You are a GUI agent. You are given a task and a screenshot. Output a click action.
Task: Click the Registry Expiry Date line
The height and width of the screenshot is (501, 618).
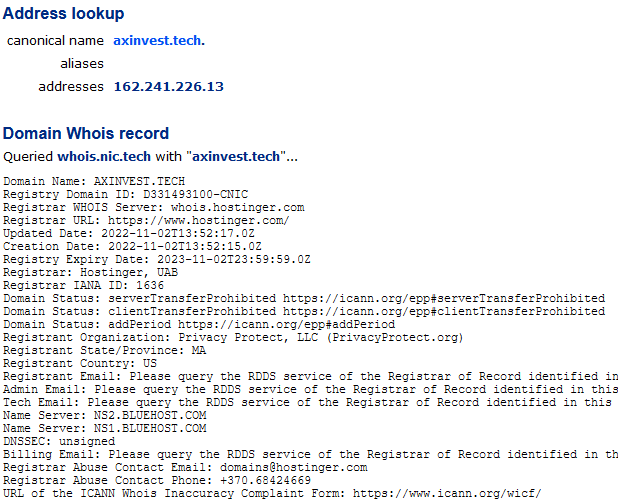click(157, 259)
